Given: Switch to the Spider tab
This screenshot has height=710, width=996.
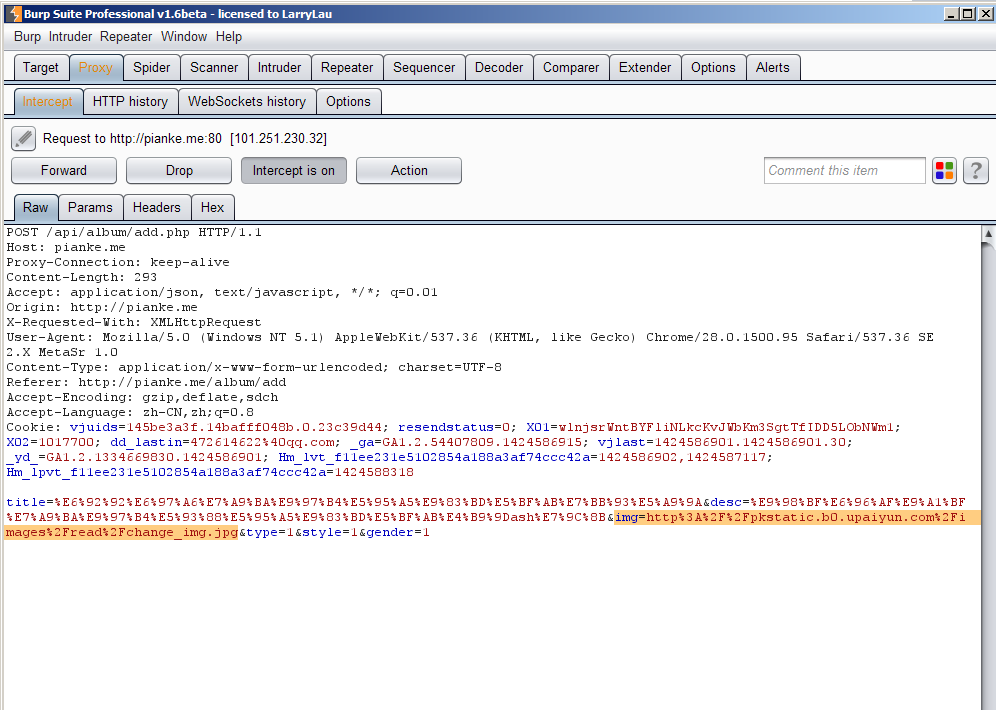Looking at the screenshot, I should point(151,67).
